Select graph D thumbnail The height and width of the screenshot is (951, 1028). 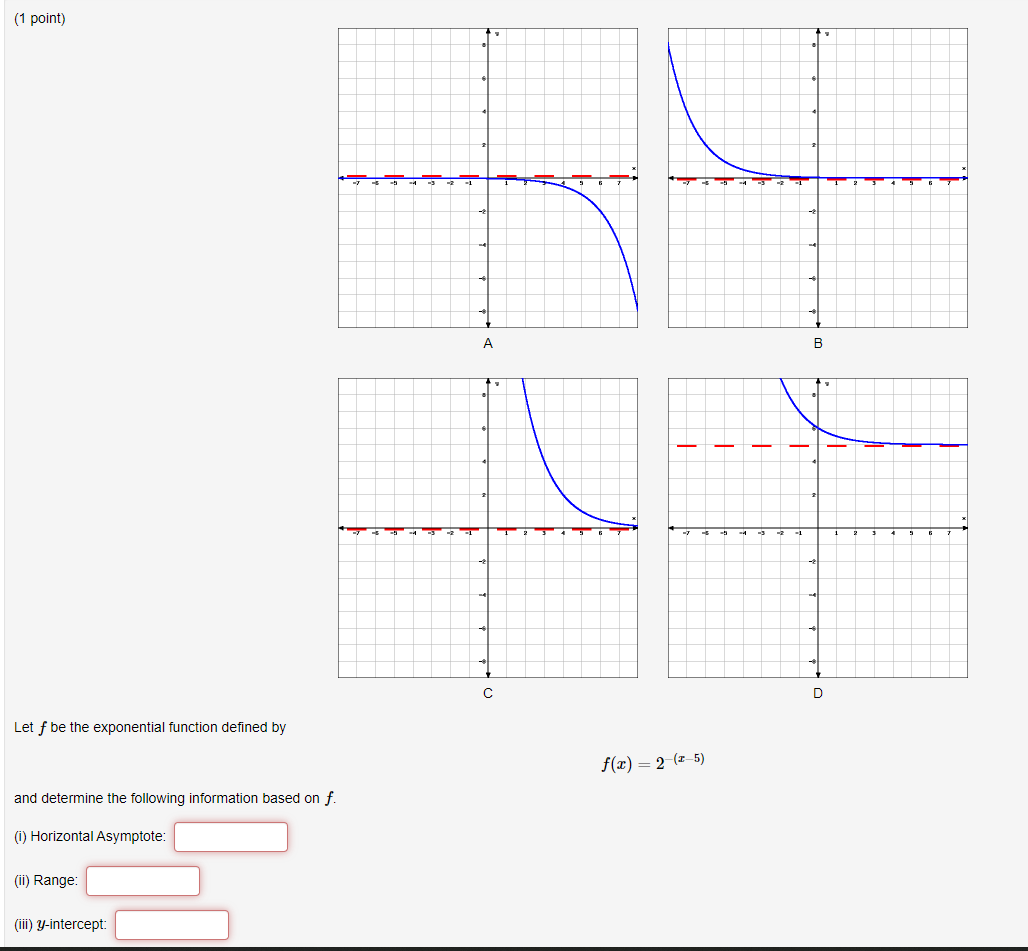click(x=818, y=527)
